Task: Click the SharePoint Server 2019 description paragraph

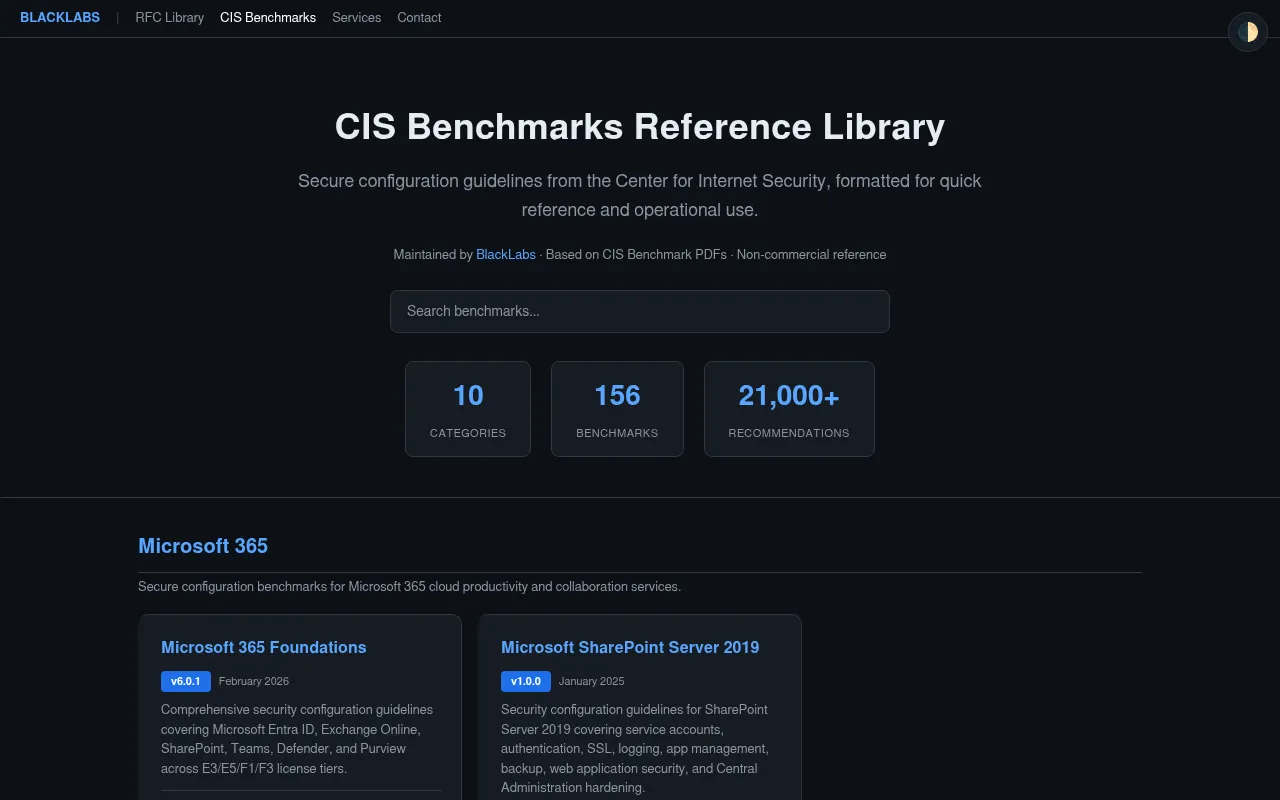Action: [640, 749]
